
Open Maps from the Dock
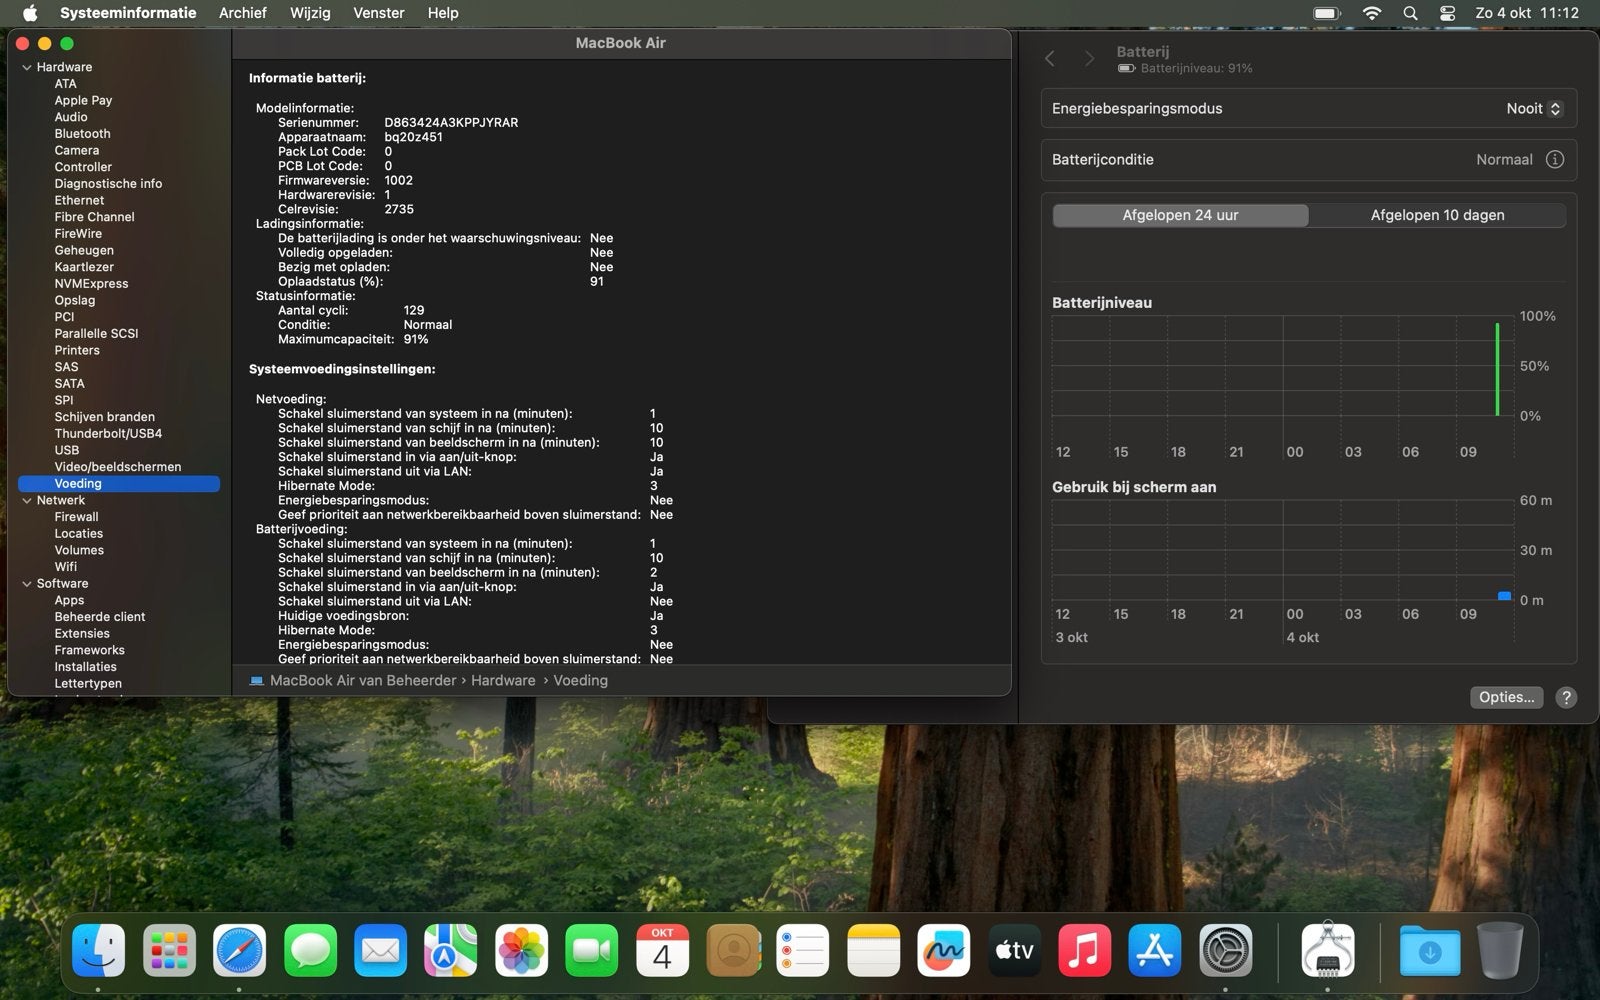tap(451, 950)
